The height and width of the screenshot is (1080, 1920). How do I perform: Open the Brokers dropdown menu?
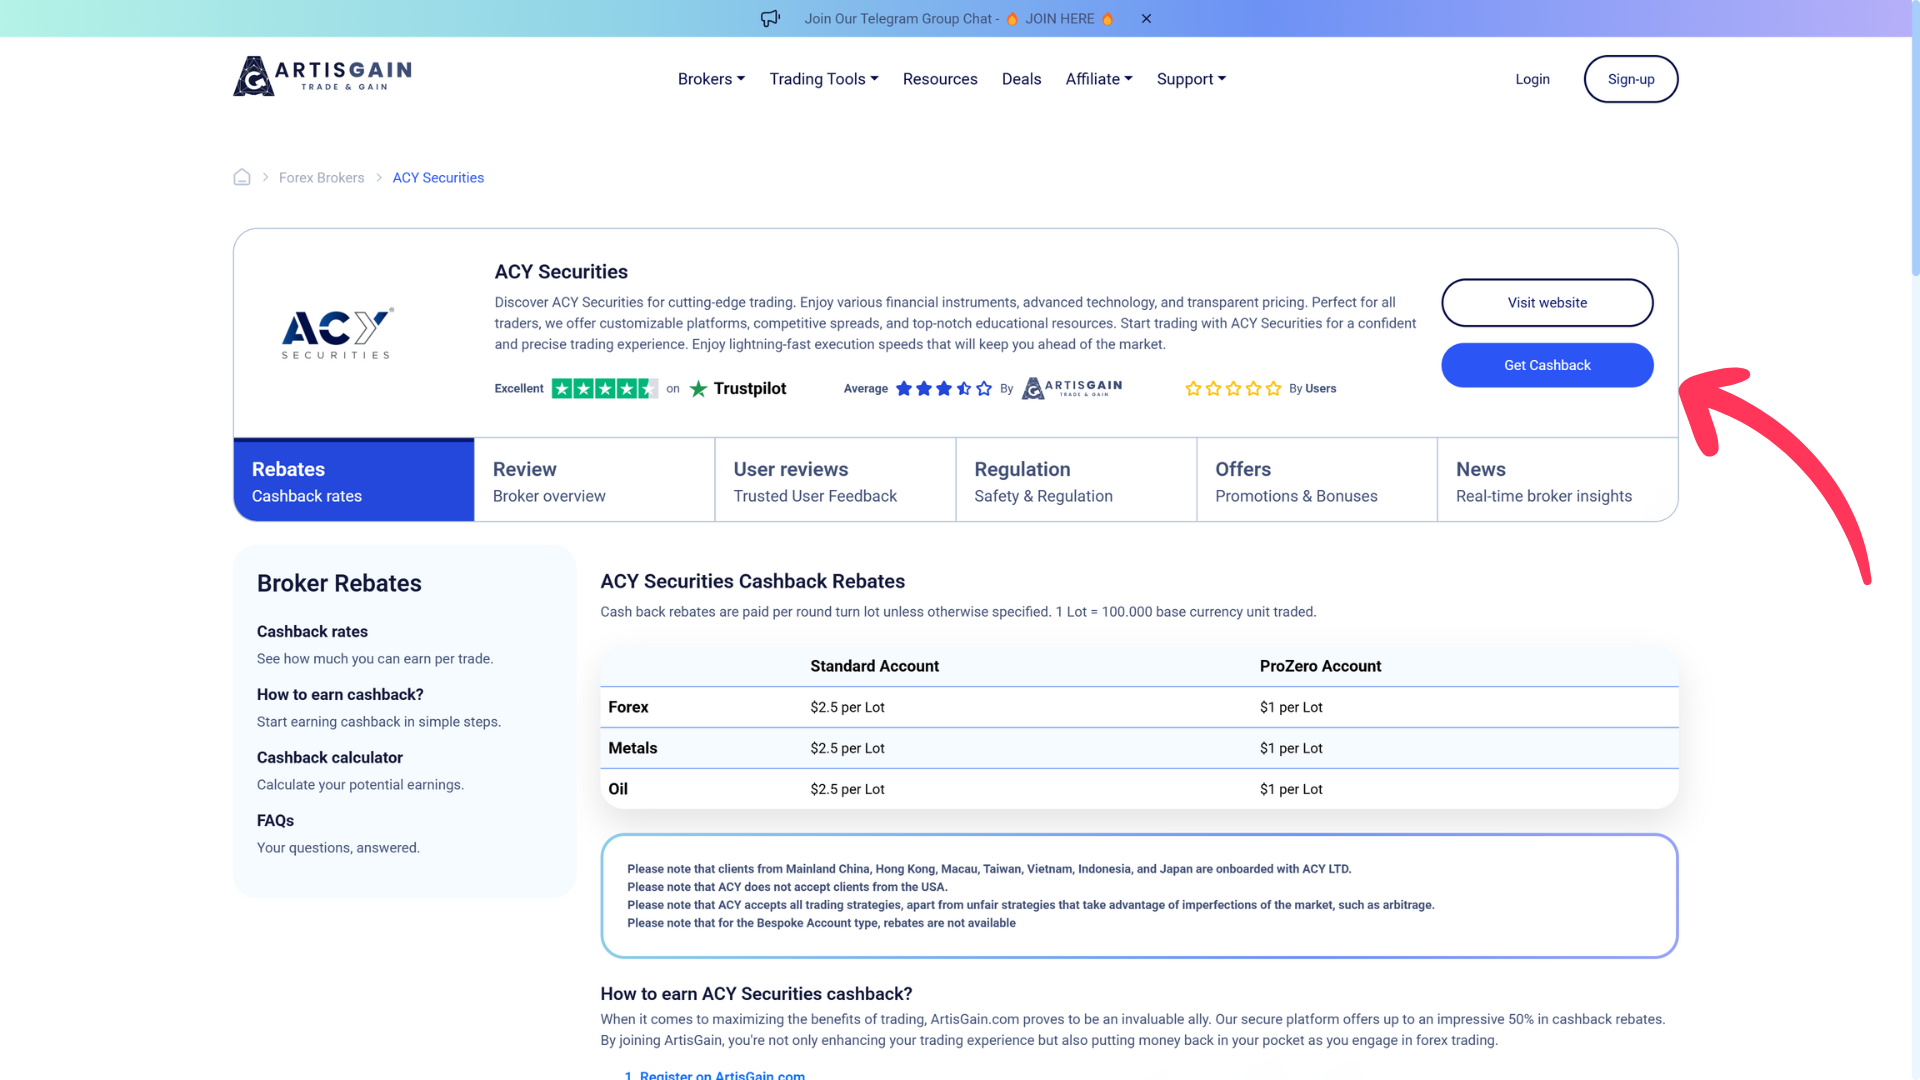[x=711, y=79]
